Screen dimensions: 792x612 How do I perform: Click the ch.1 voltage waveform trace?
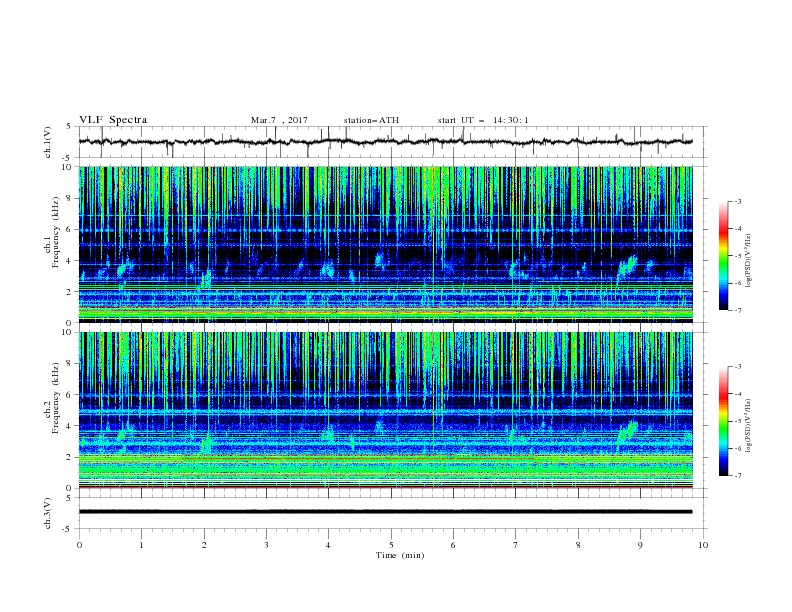pyautogui.click(x=385, y=141)
